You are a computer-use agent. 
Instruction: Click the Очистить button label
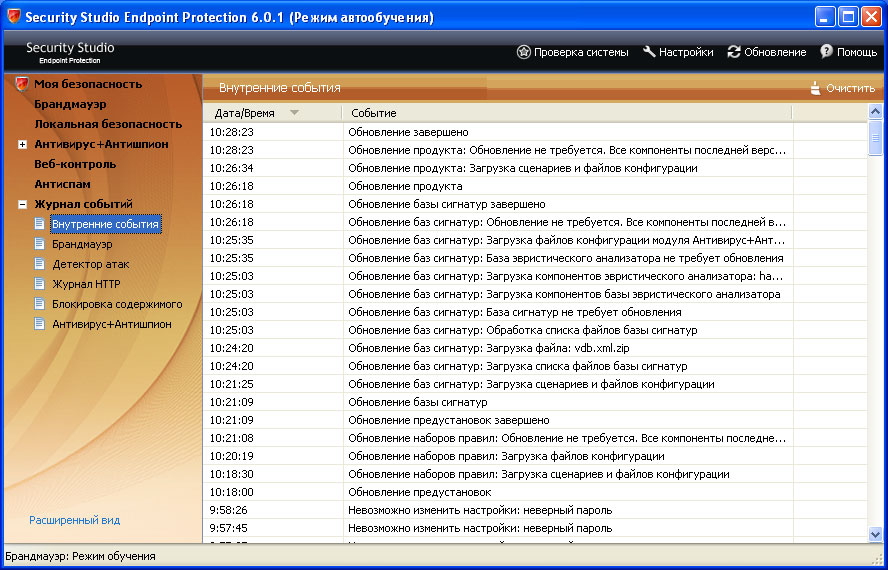850,88
